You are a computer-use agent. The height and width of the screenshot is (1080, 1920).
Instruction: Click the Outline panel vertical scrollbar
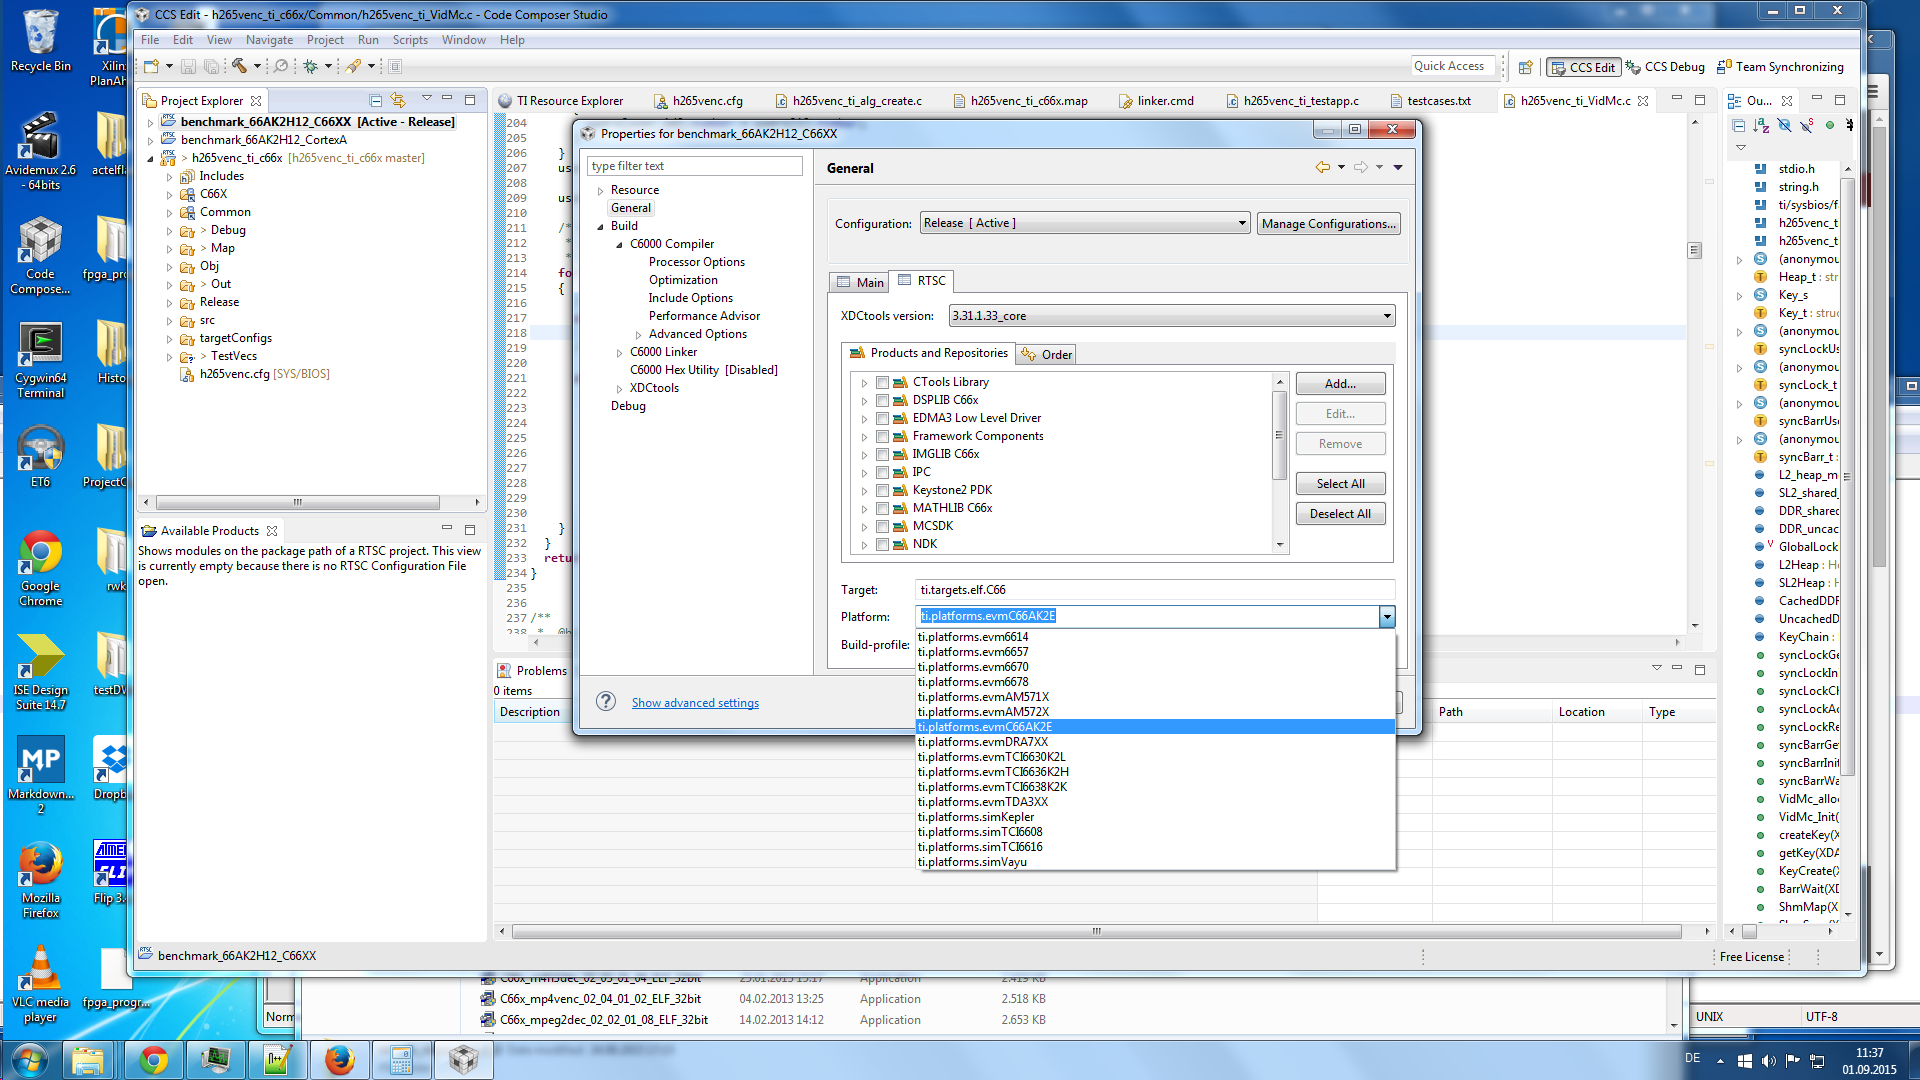1847,476
